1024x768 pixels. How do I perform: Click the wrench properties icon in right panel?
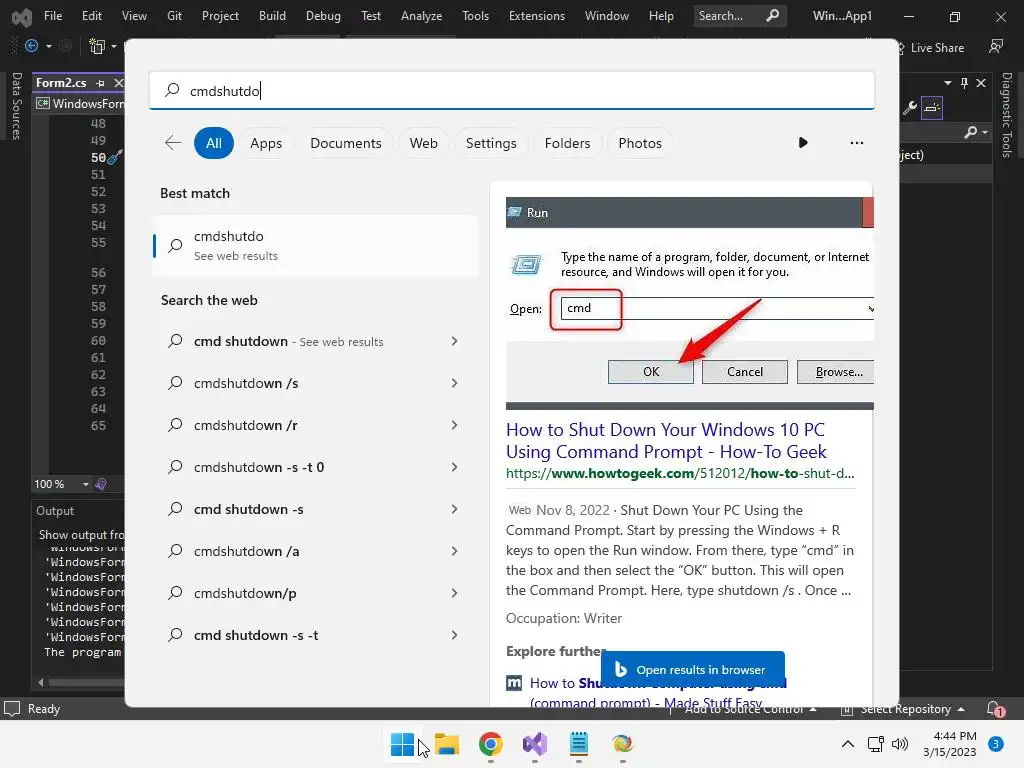pos(909,108)
